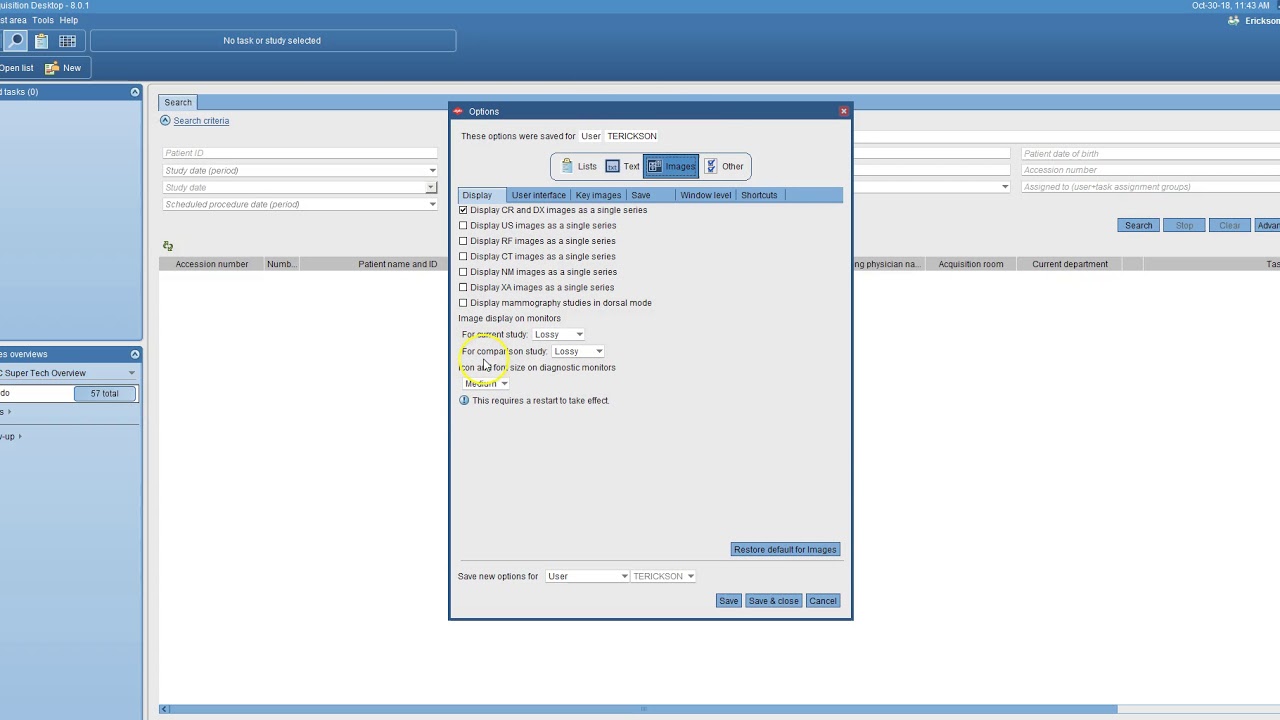
Task: Collapse the tasks (0) panel
Action: tap(135, 92)
